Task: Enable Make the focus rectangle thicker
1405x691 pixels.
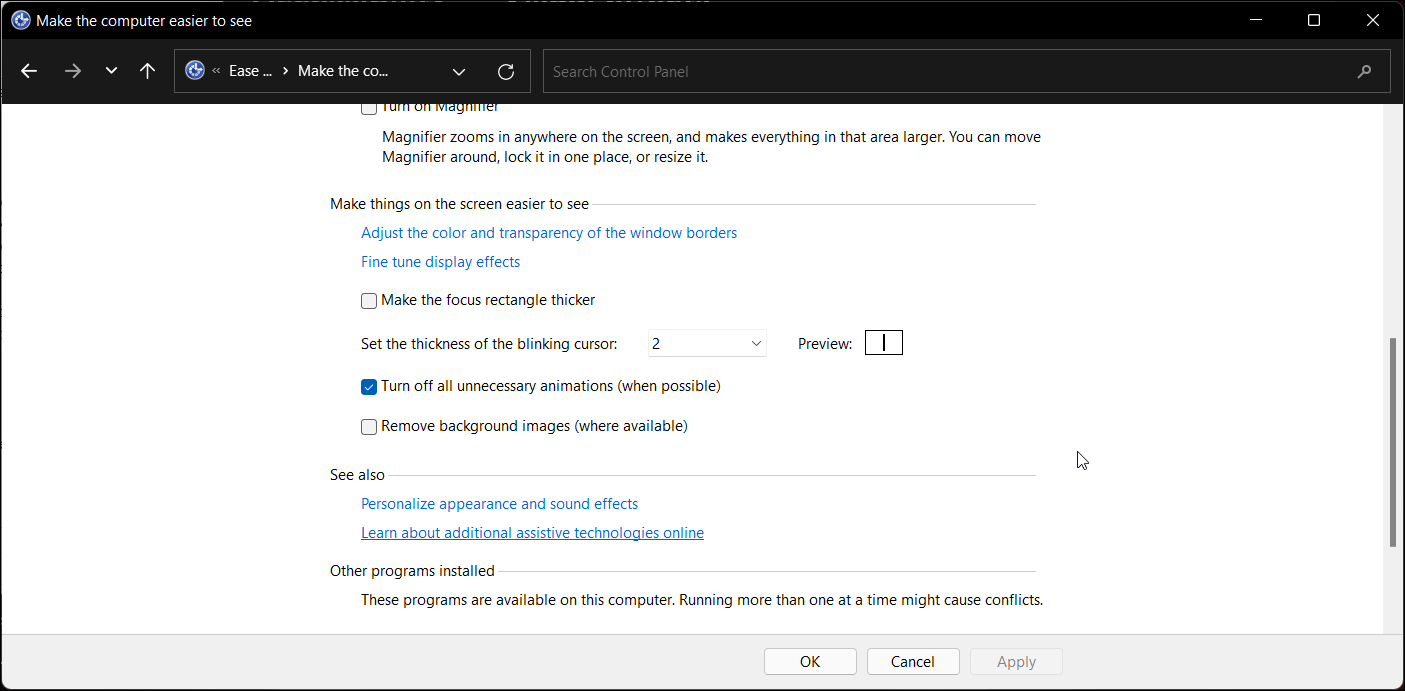Action: [369, 300]
